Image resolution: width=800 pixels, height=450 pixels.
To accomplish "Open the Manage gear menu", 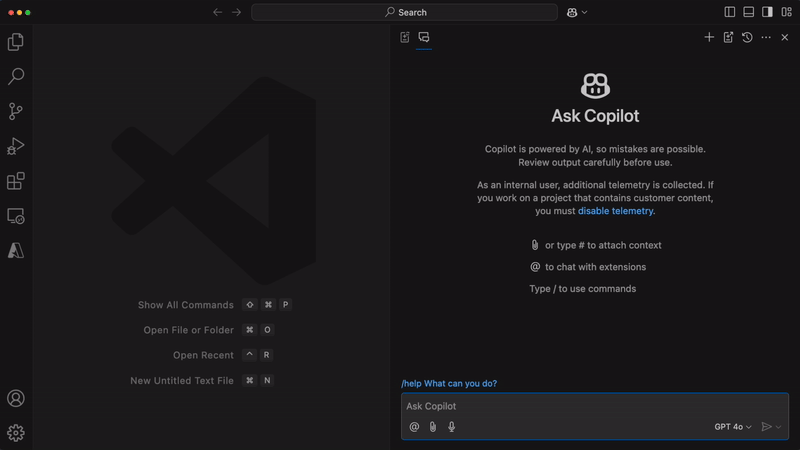I will [x=16, y=433].
